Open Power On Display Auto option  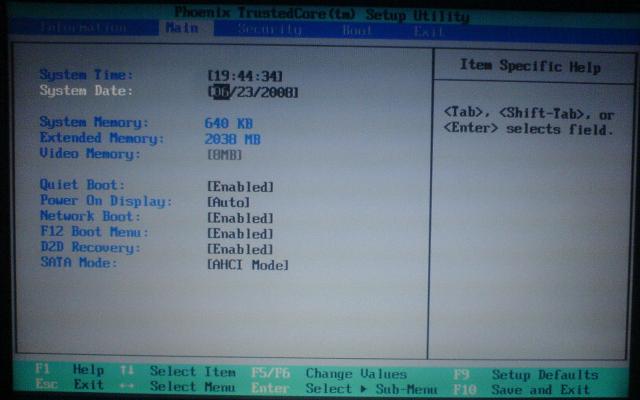coord(228,202)
